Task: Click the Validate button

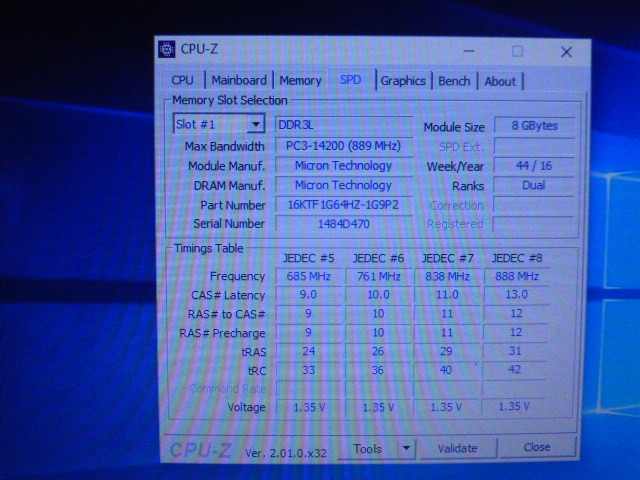Action: pyautogui.click(x=458, y=448)
